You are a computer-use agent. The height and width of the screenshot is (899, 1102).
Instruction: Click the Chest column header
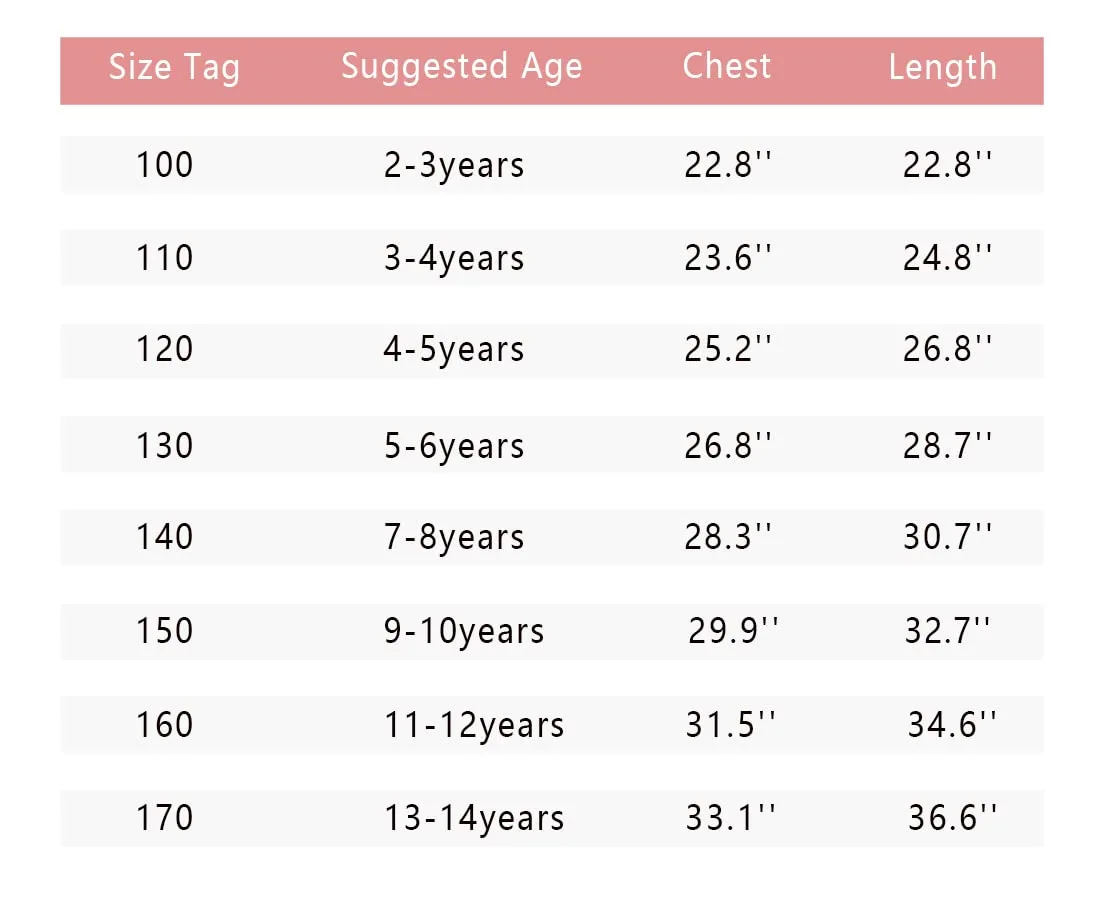coord(727,66)
